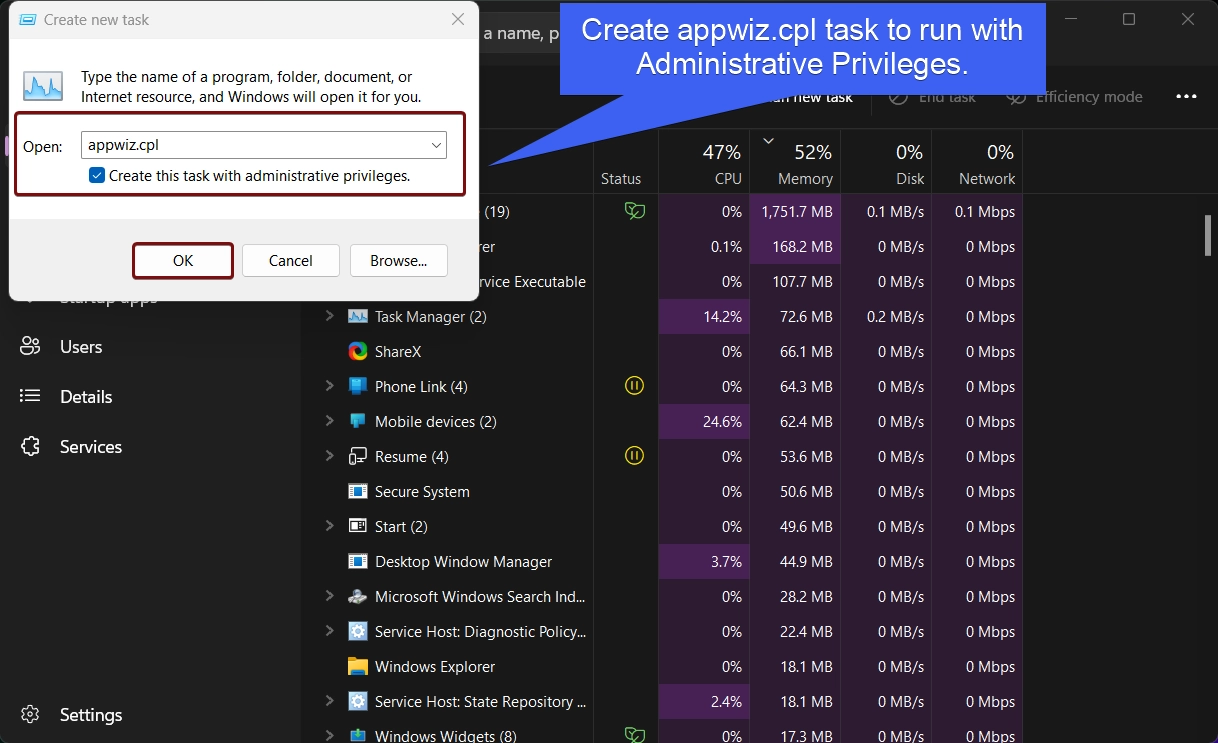Viewport: 1218px width, 743px height.
Task: Cancel the Create new task dialog
Action: (291, 261)
